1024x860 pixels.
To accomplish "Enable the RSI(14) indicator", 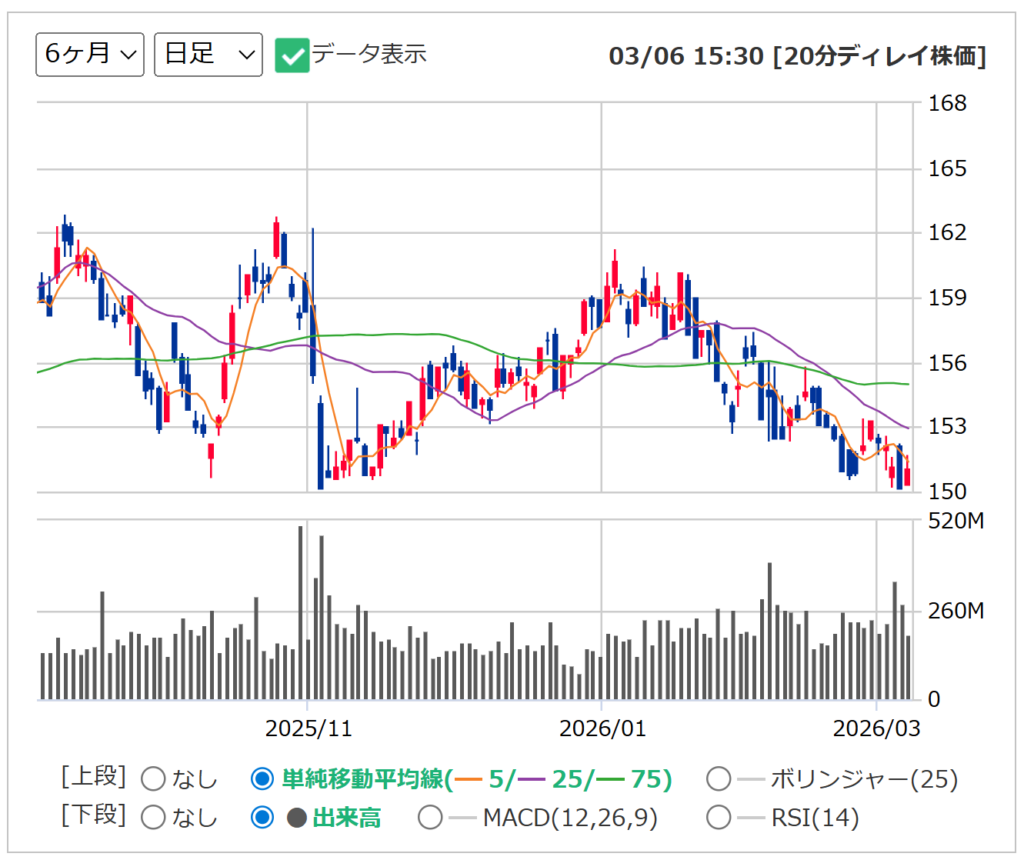I will [719, 817].
